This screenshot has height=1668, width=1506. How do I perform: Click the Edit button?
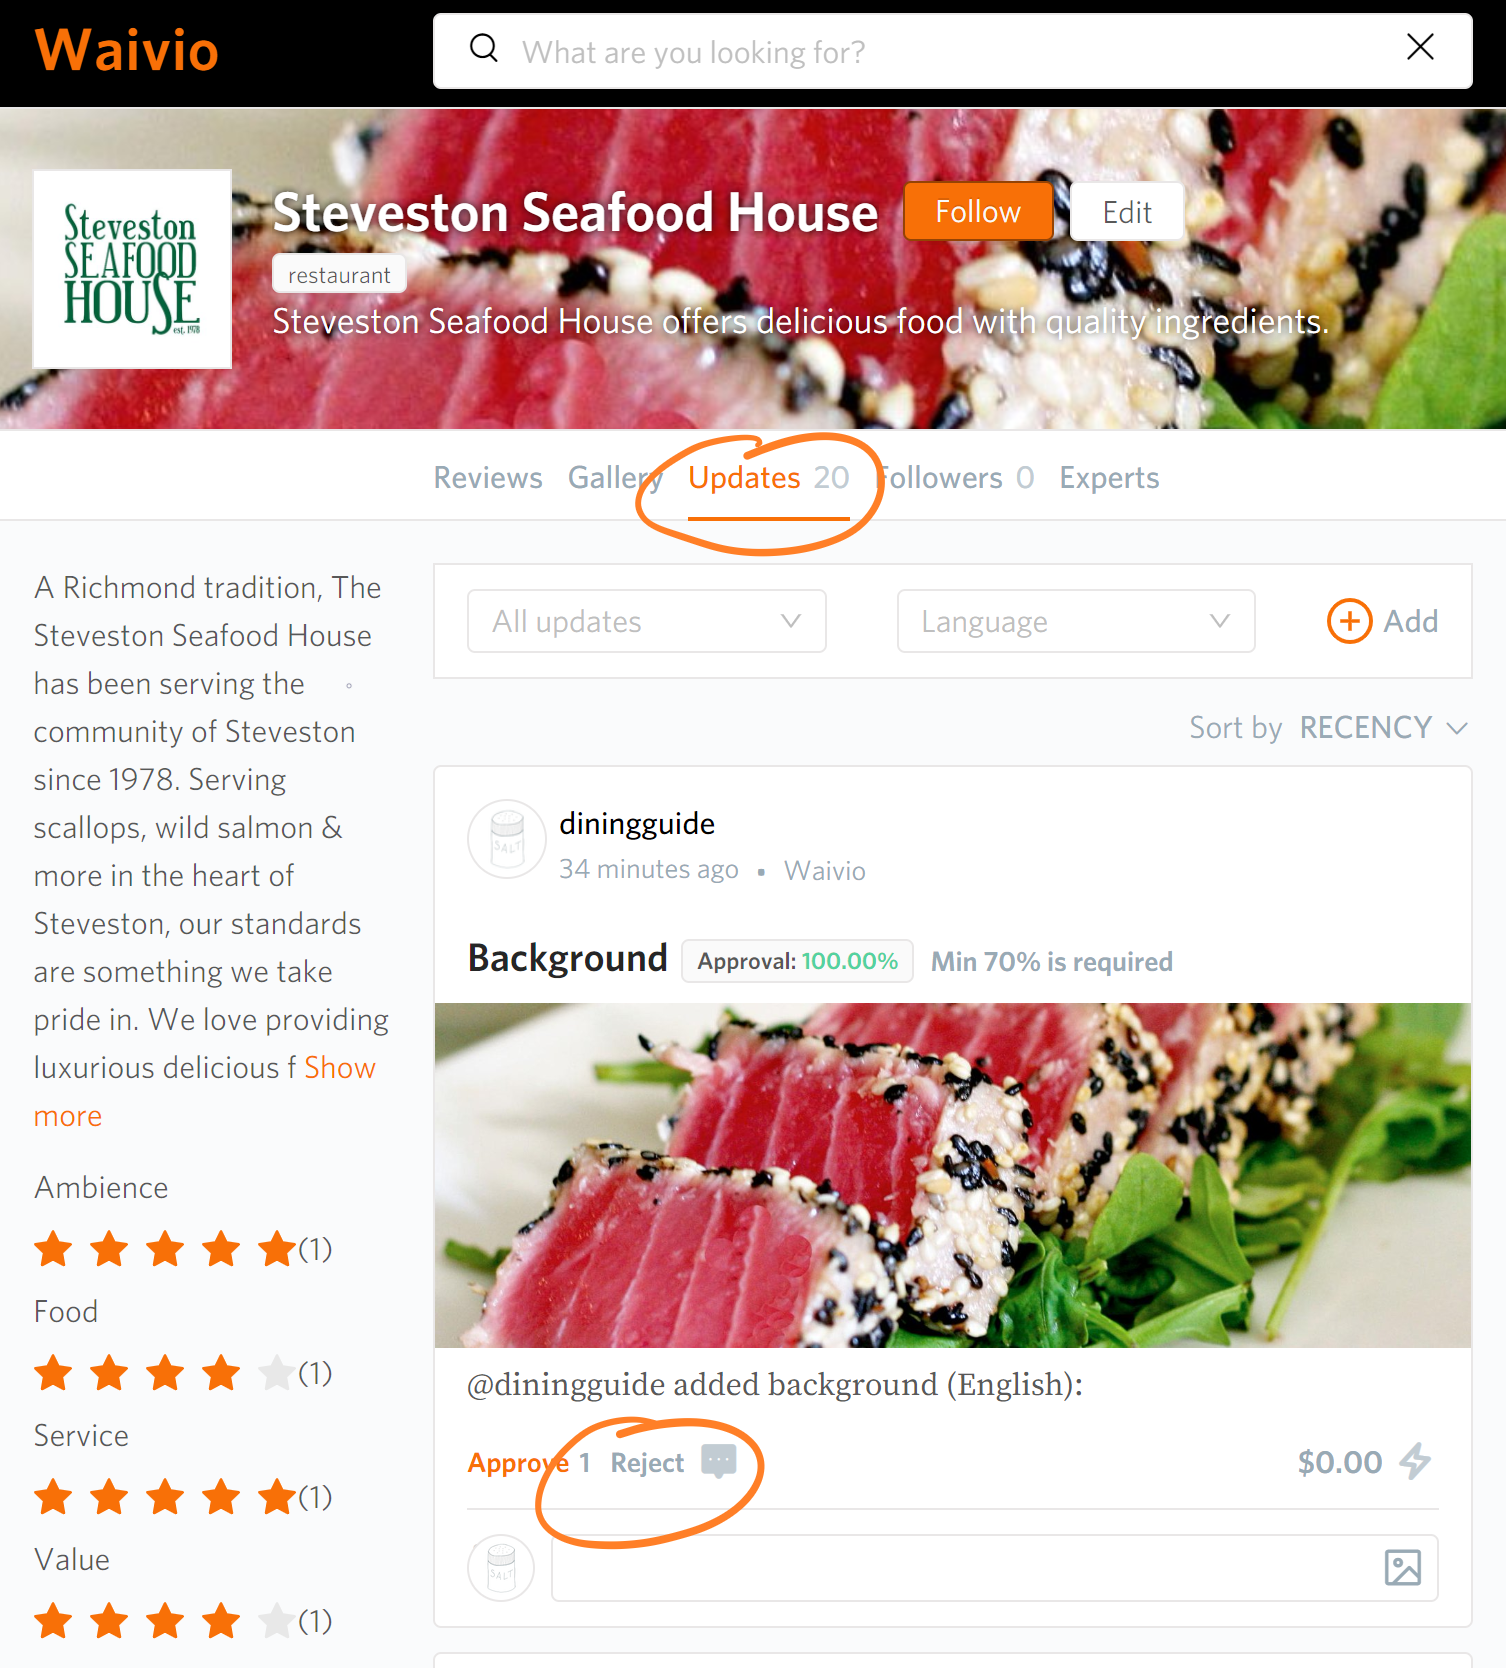pyautogui.click(x=1127, y=211)
